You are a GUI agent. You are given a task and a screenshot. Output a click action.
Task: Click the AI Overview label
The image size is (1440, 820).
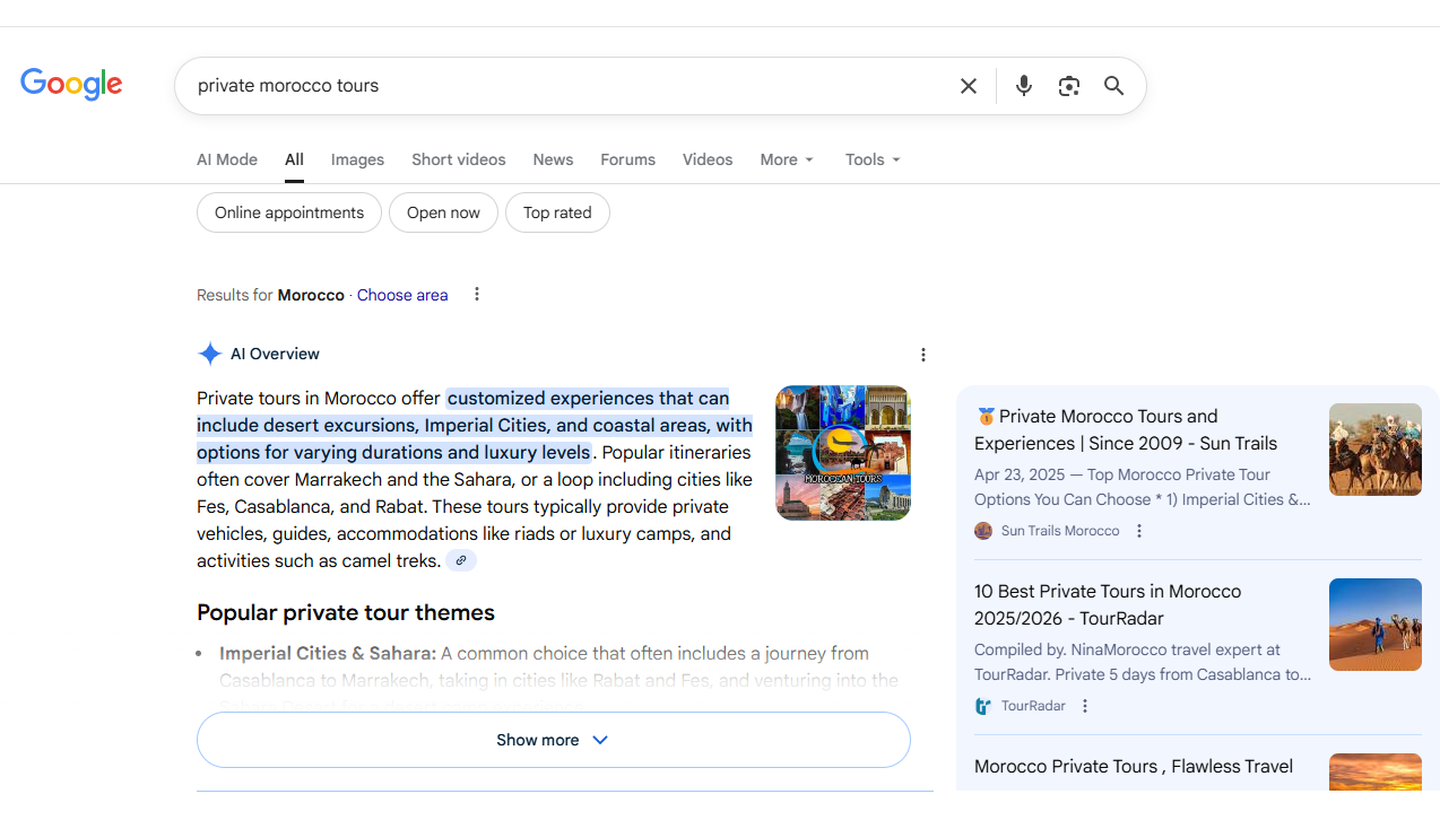[x=275, y=354]
